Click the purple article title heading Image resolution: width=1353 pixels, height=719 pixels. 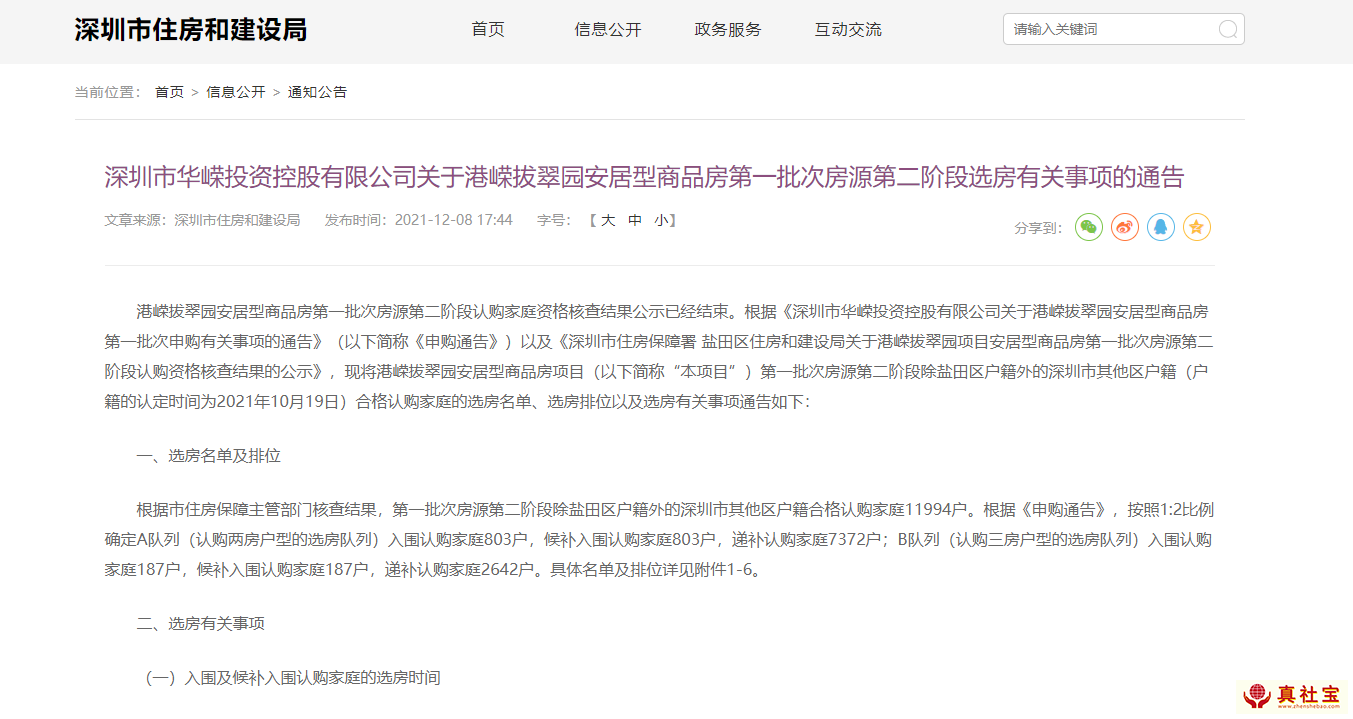(644, 178)
